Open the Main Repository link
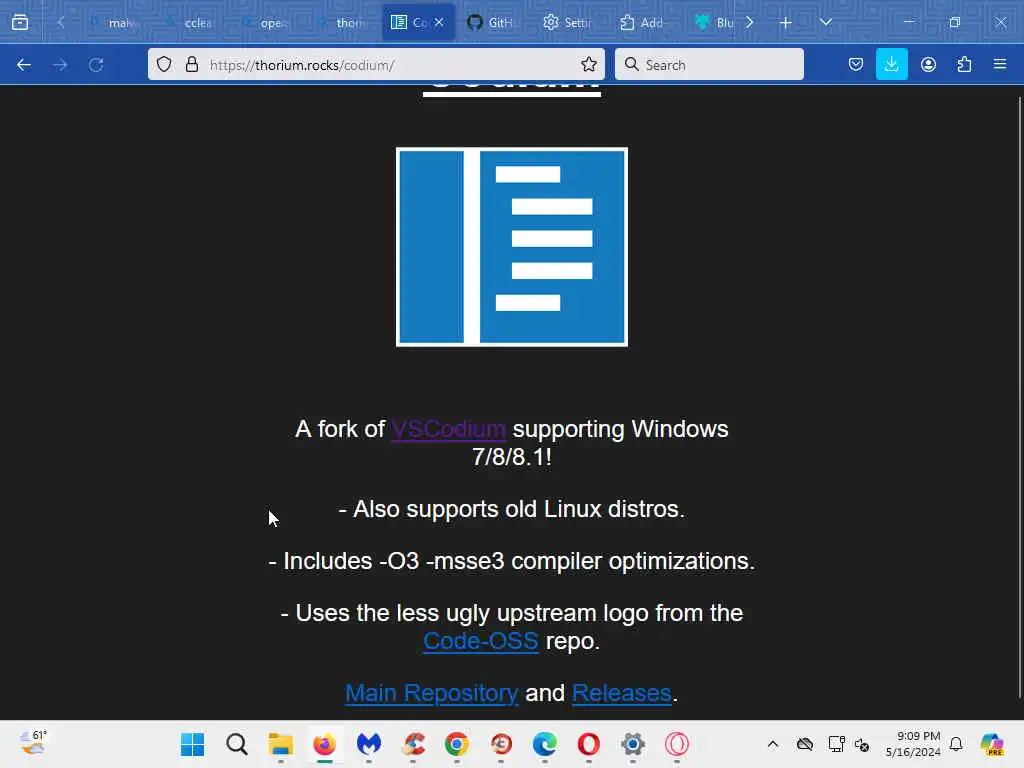1024x768 pixels. [432, 693]
